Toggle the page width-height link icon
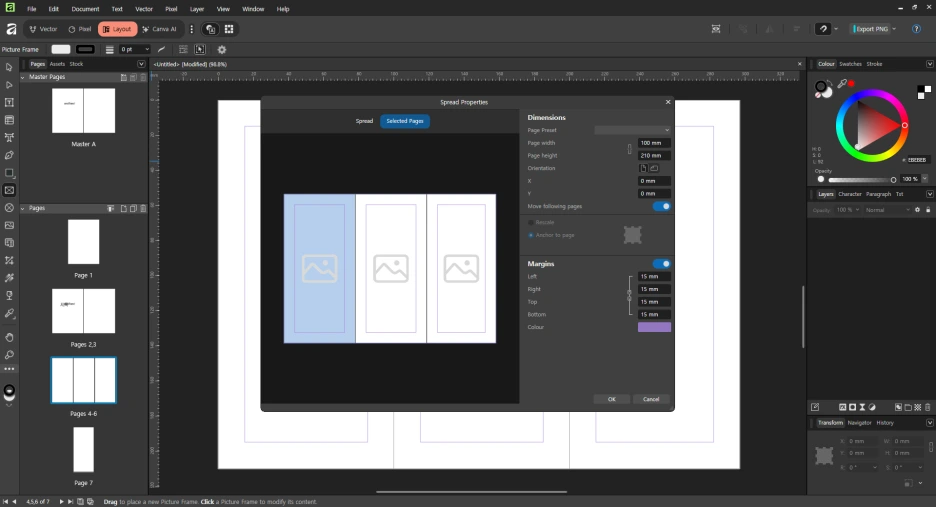The image size is (936, 507). click(629, 149)
